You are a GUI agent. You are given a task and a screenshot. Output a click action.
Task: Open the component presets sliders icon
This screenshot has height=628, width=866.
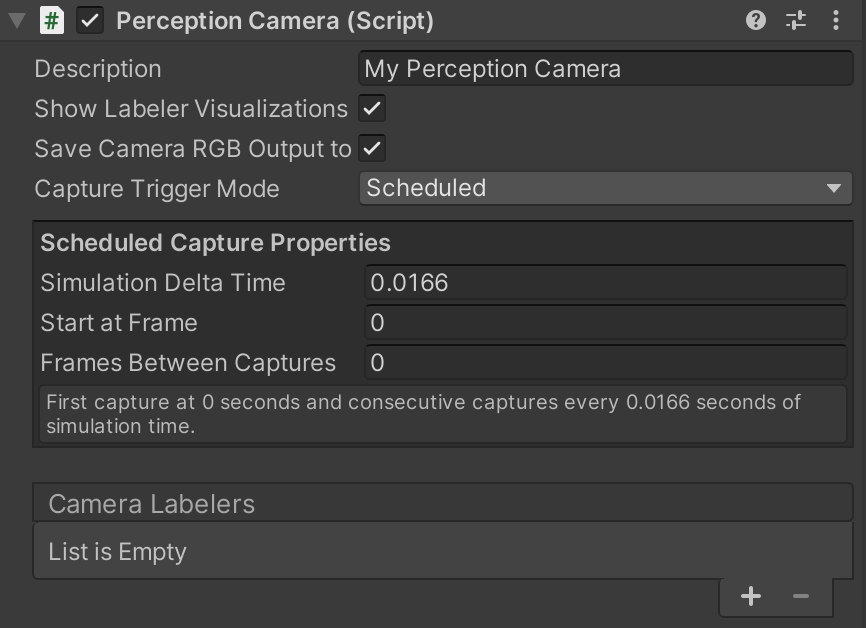(796, 20)
